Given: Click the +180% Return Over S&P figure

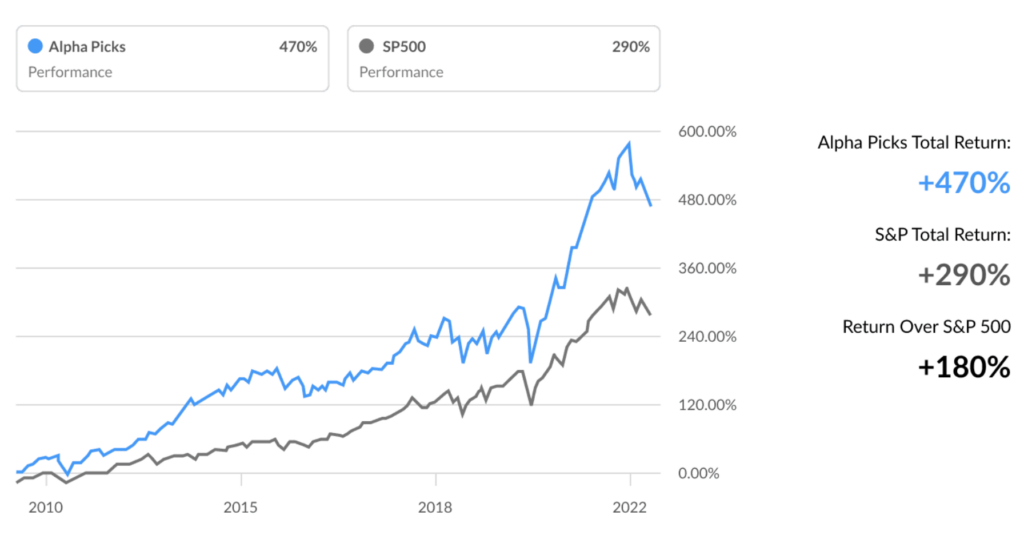Looking at the screenshot, I should (x=964, y=367).
